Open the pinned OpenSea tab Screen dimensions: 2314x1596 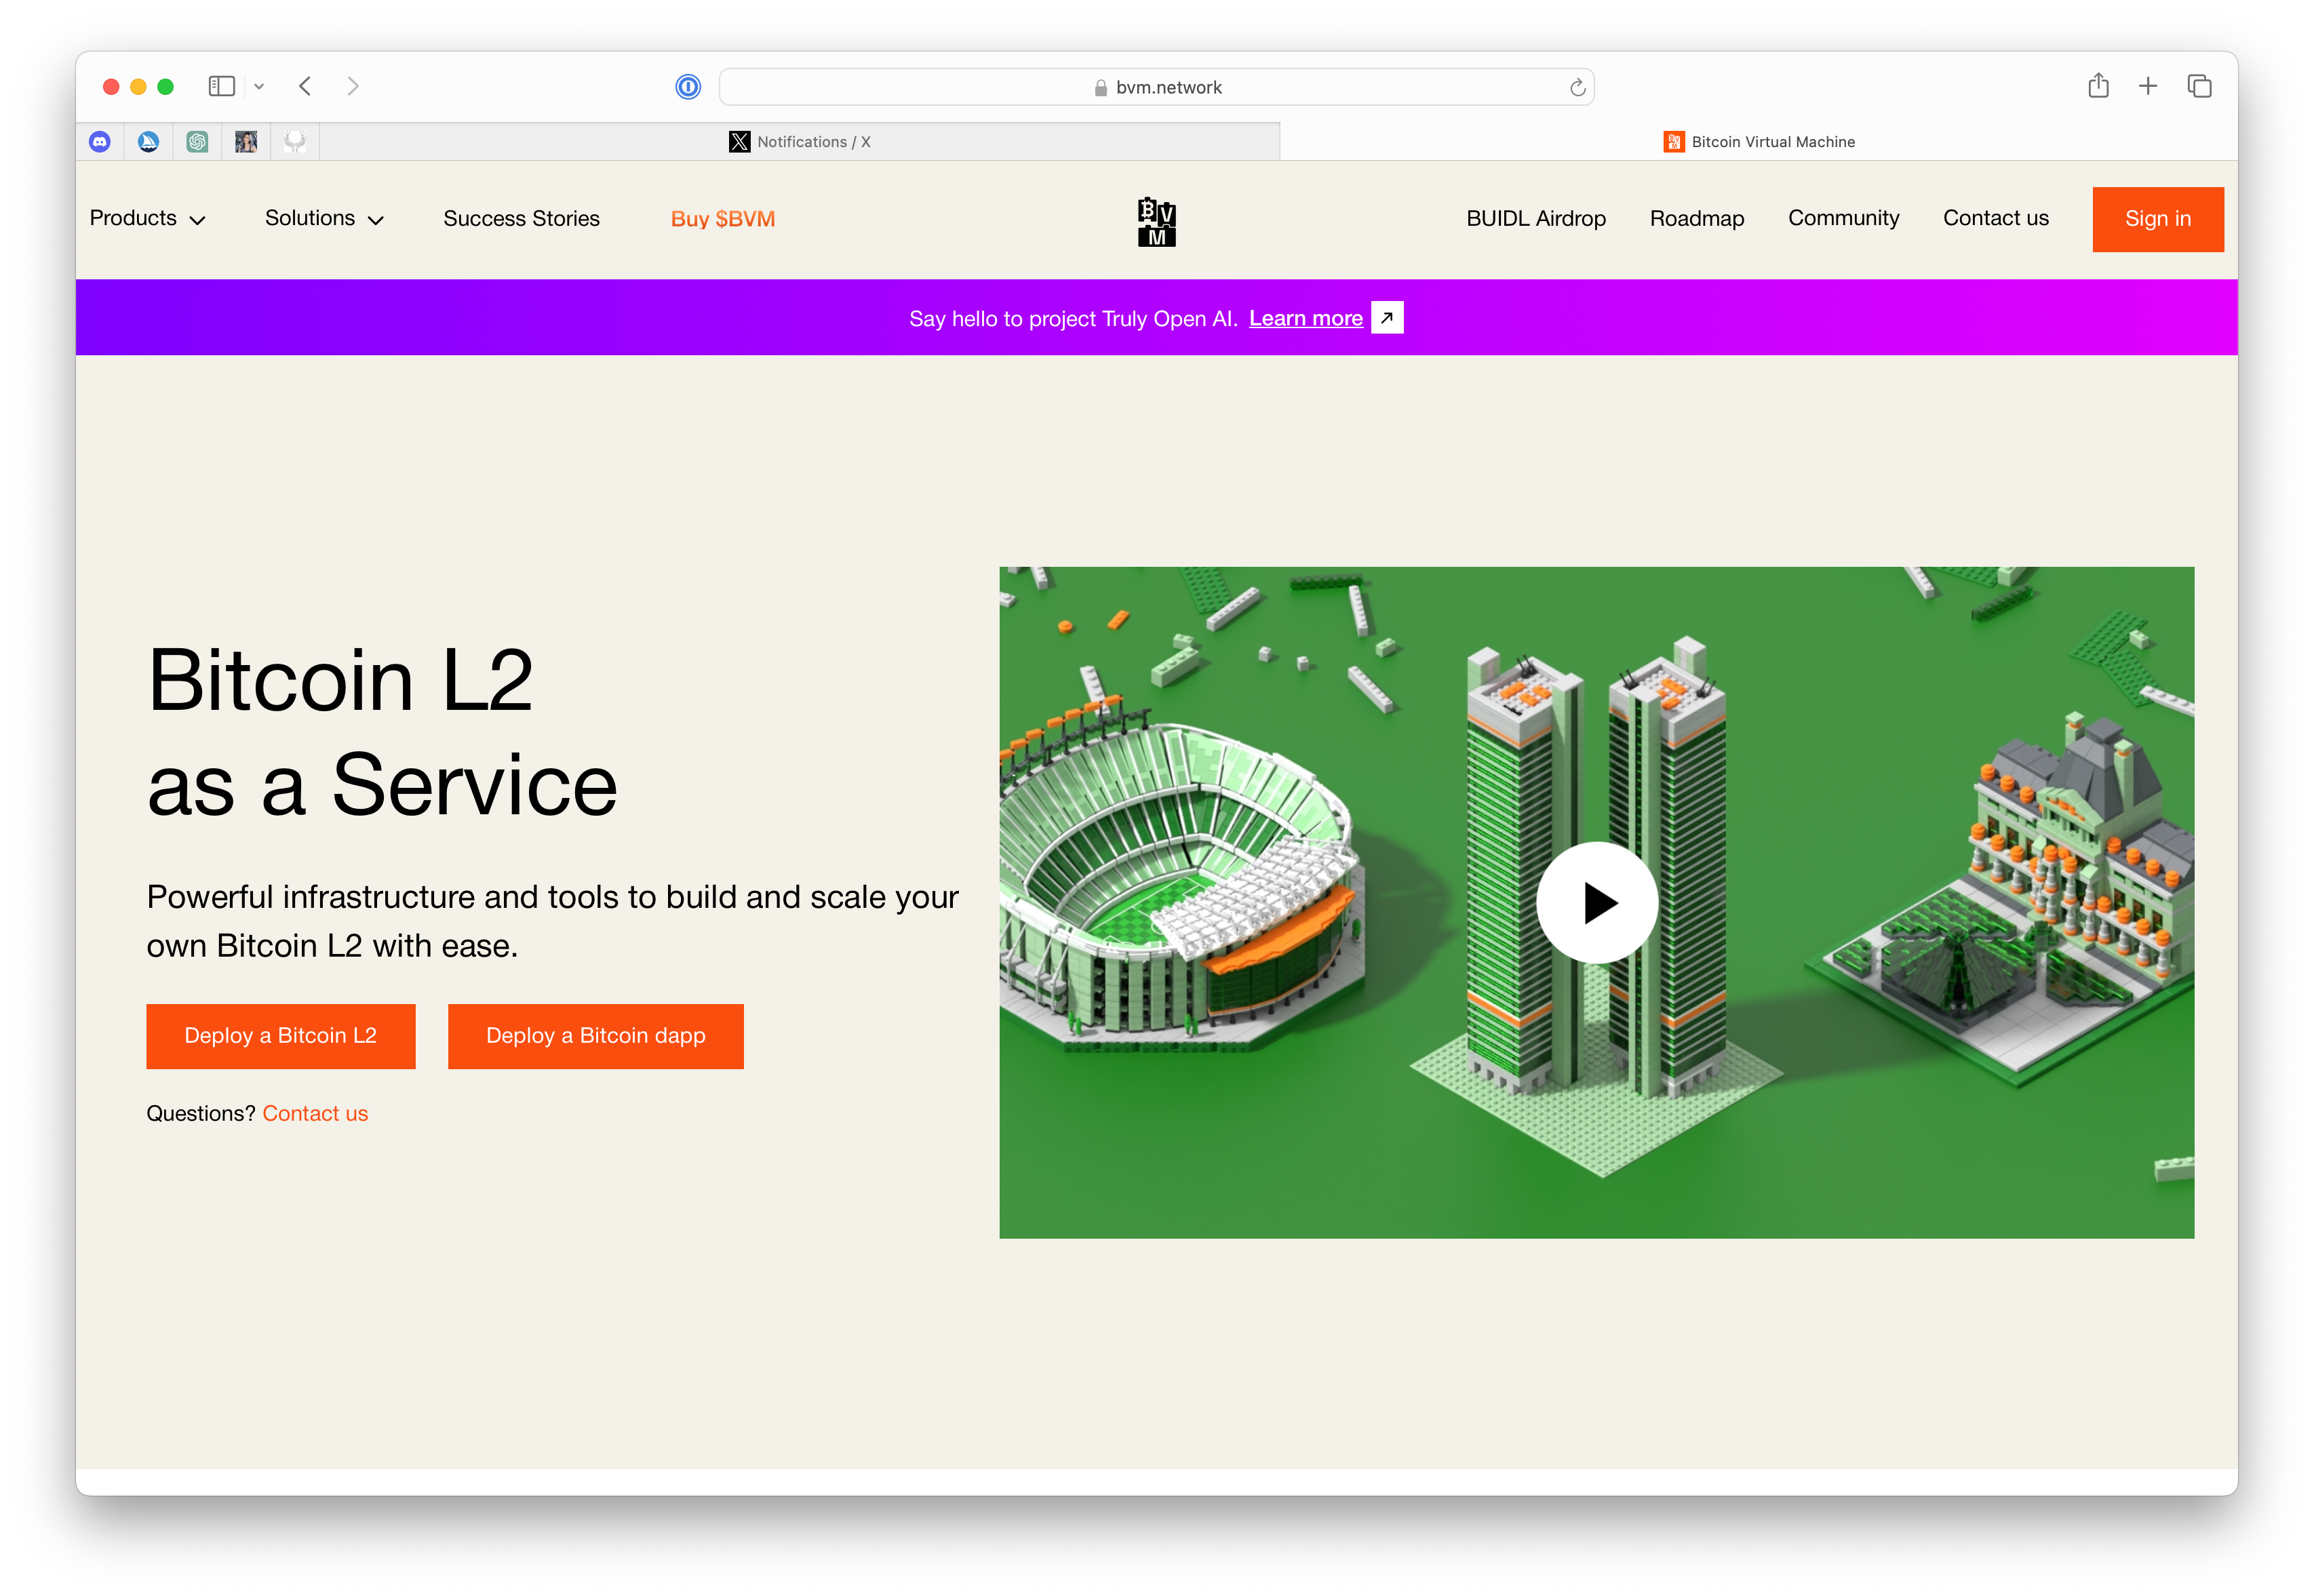tap(148, 142)
